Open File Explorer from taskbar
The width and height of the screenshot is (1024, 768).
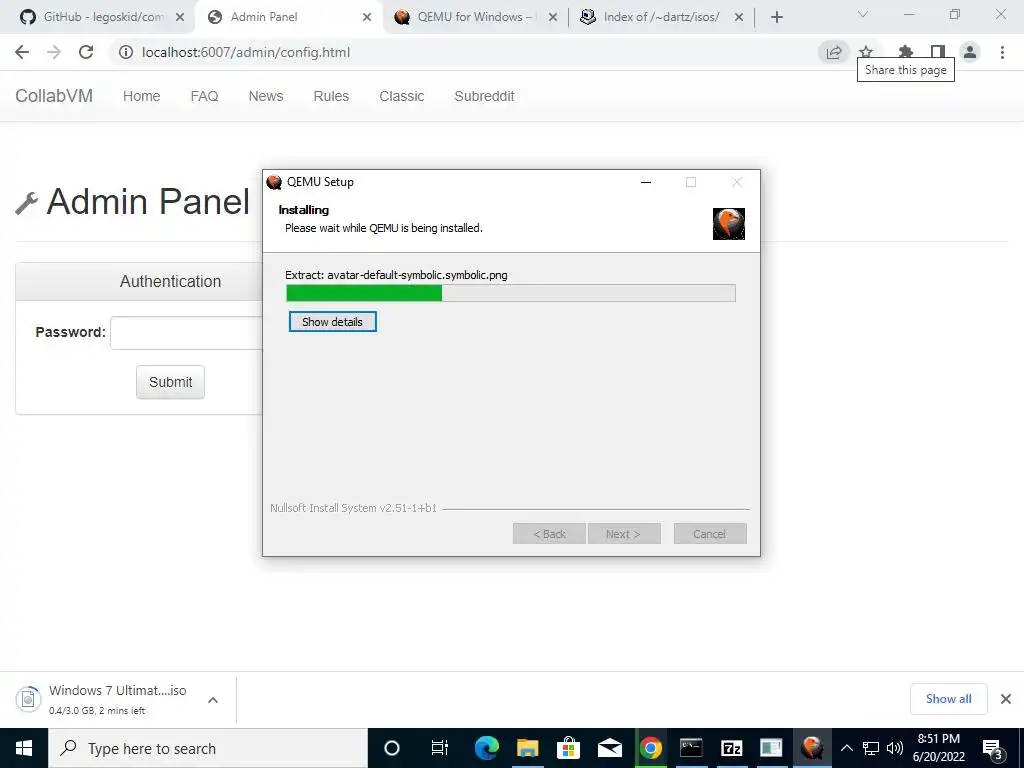click(528, 748)
